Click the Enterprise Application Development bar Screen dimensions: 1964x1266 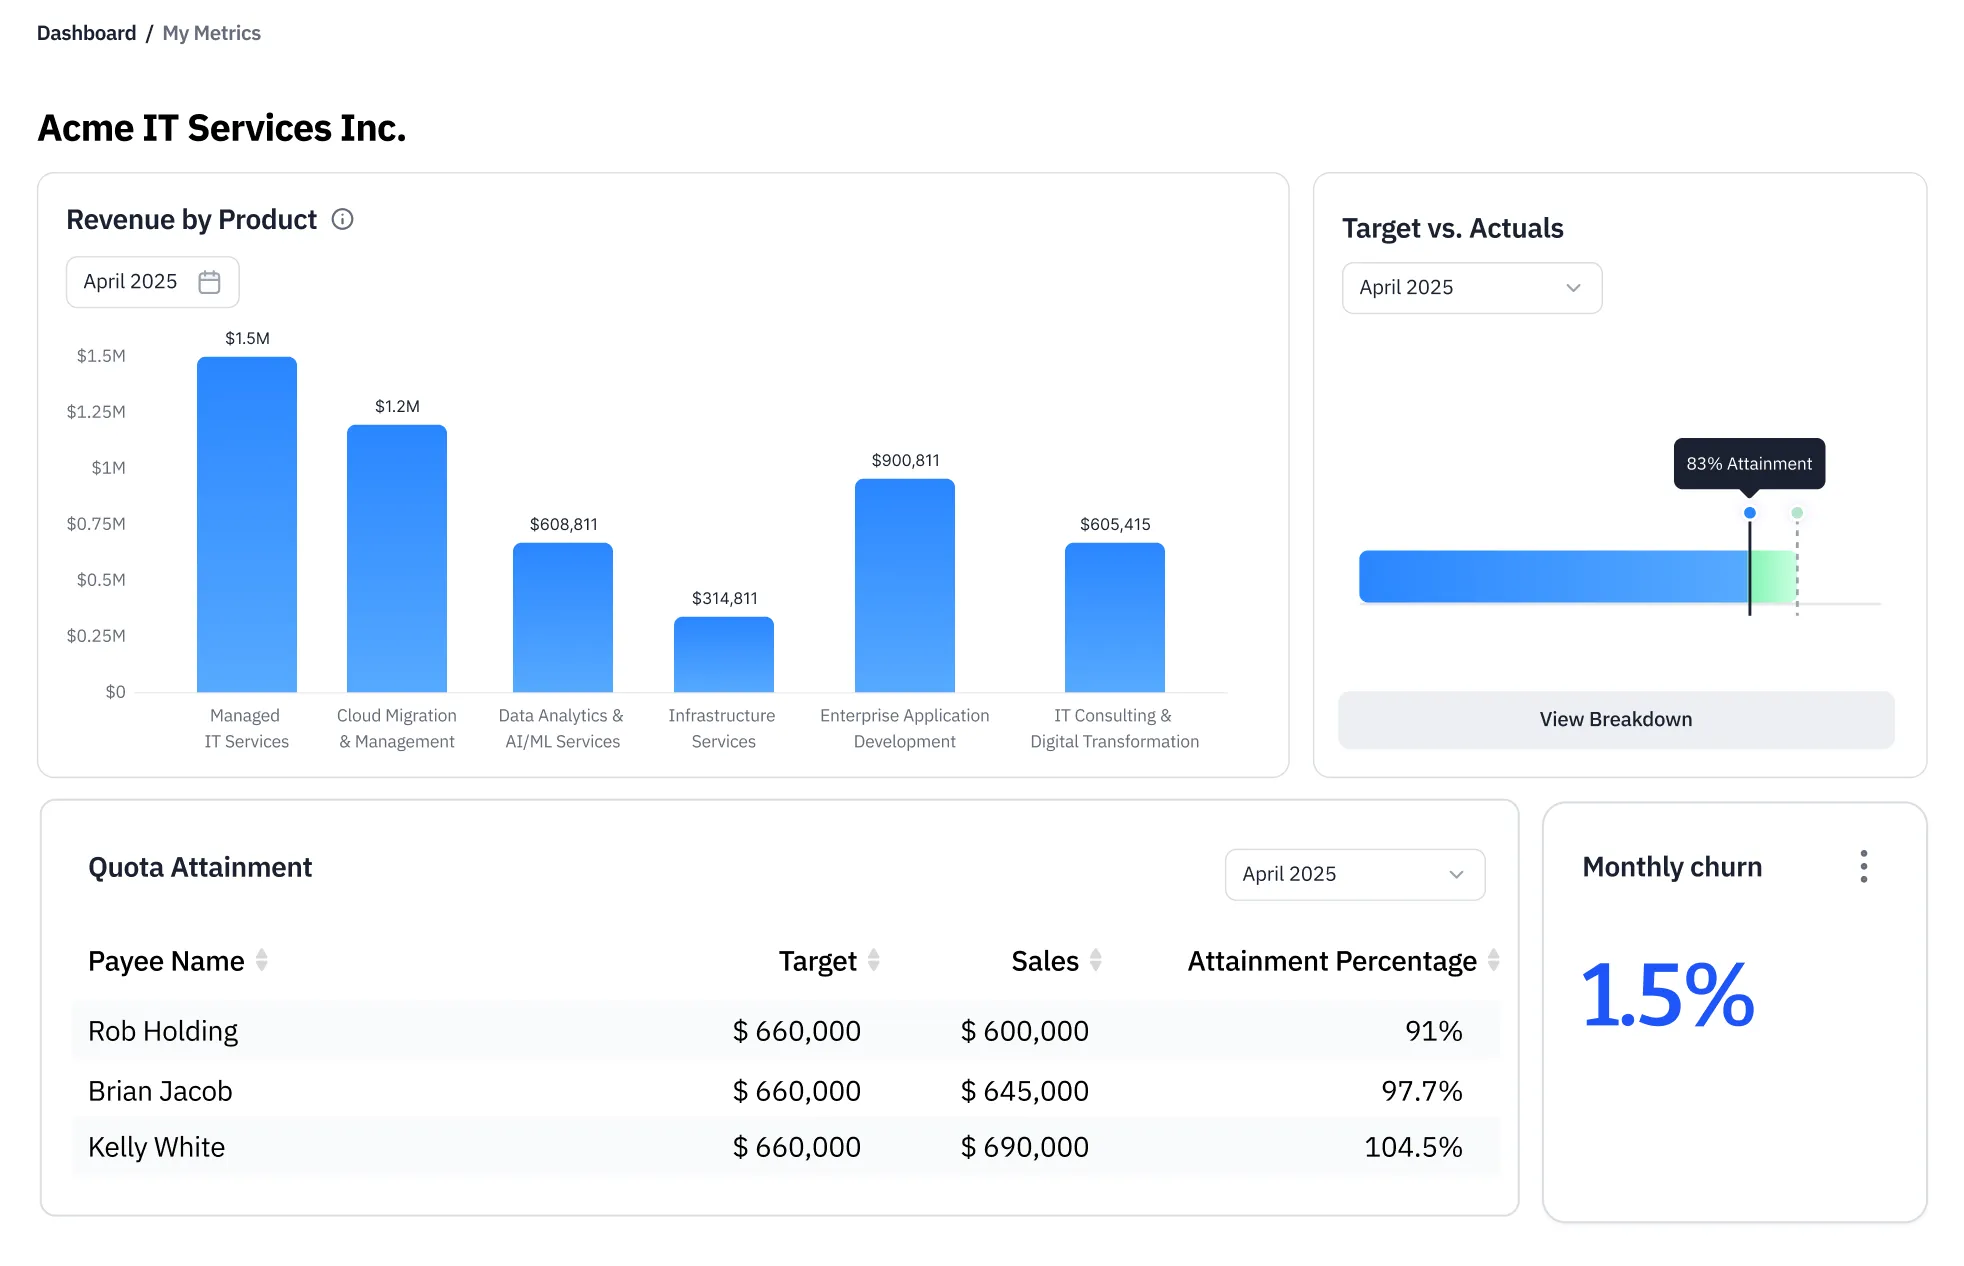tap(905, 585)
